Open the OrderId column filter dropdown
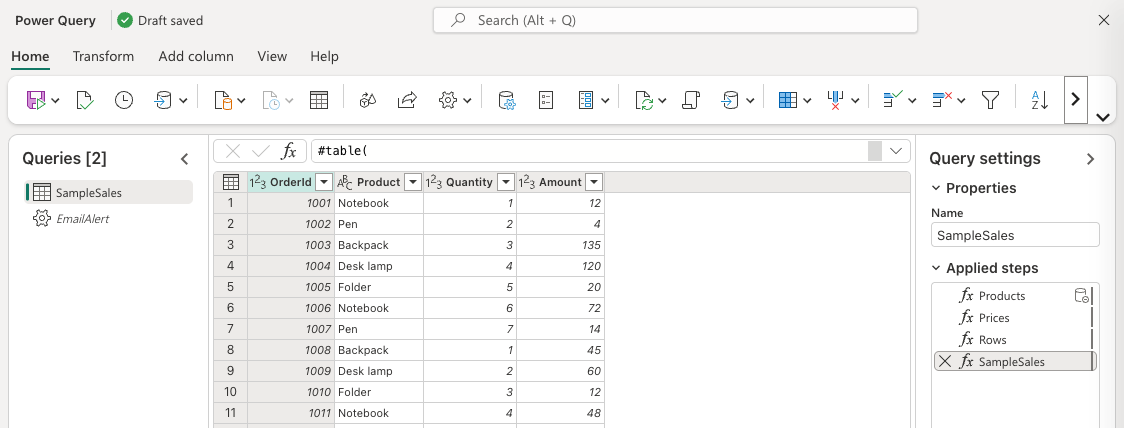This screenshot has width=1124, height=428. pyautogui.click(x=325, y=182)
